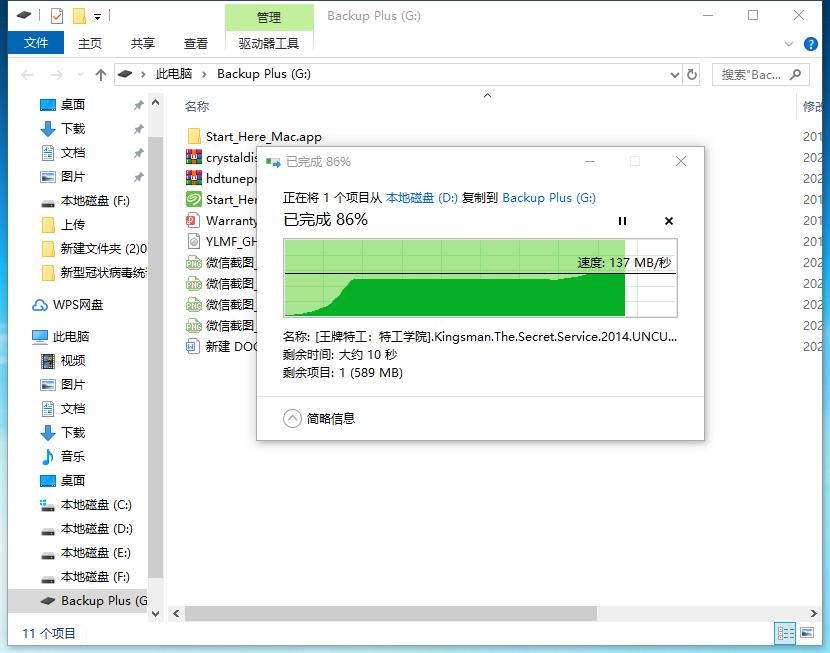830x653 pixels.
Task: Switch to the 查看 ribbon tab
Action: [196, 43]
